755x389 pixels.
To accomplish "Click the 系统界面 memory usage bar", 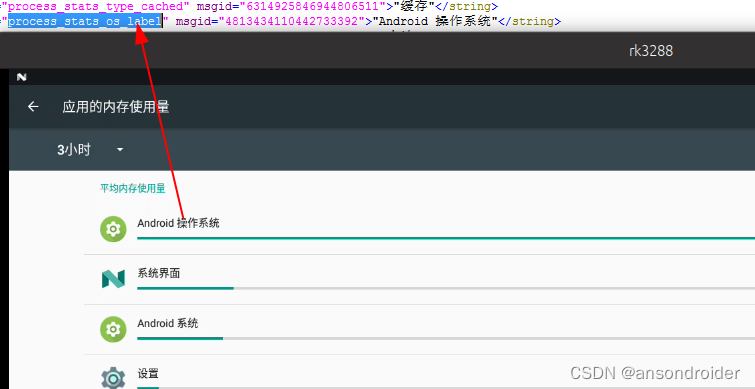I will pos(446,288).
